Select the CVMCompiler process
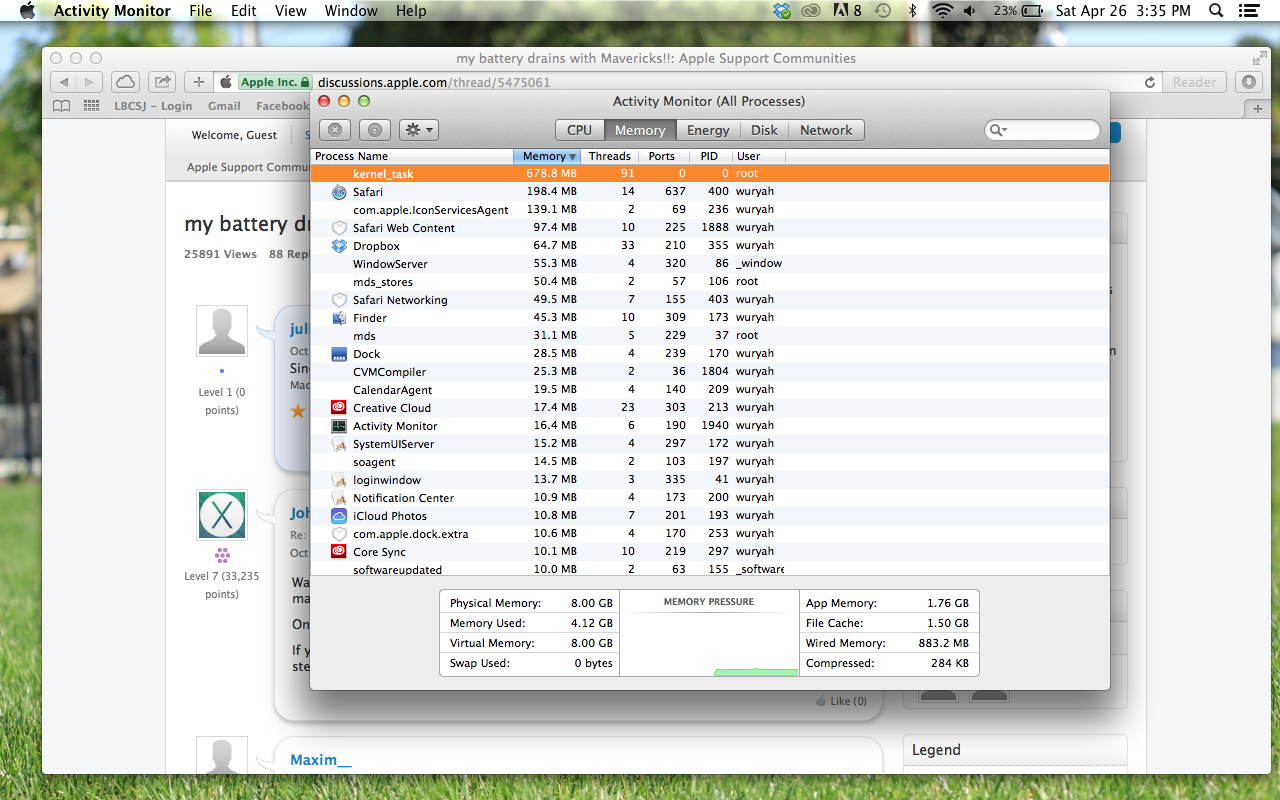 click(710, 372)
